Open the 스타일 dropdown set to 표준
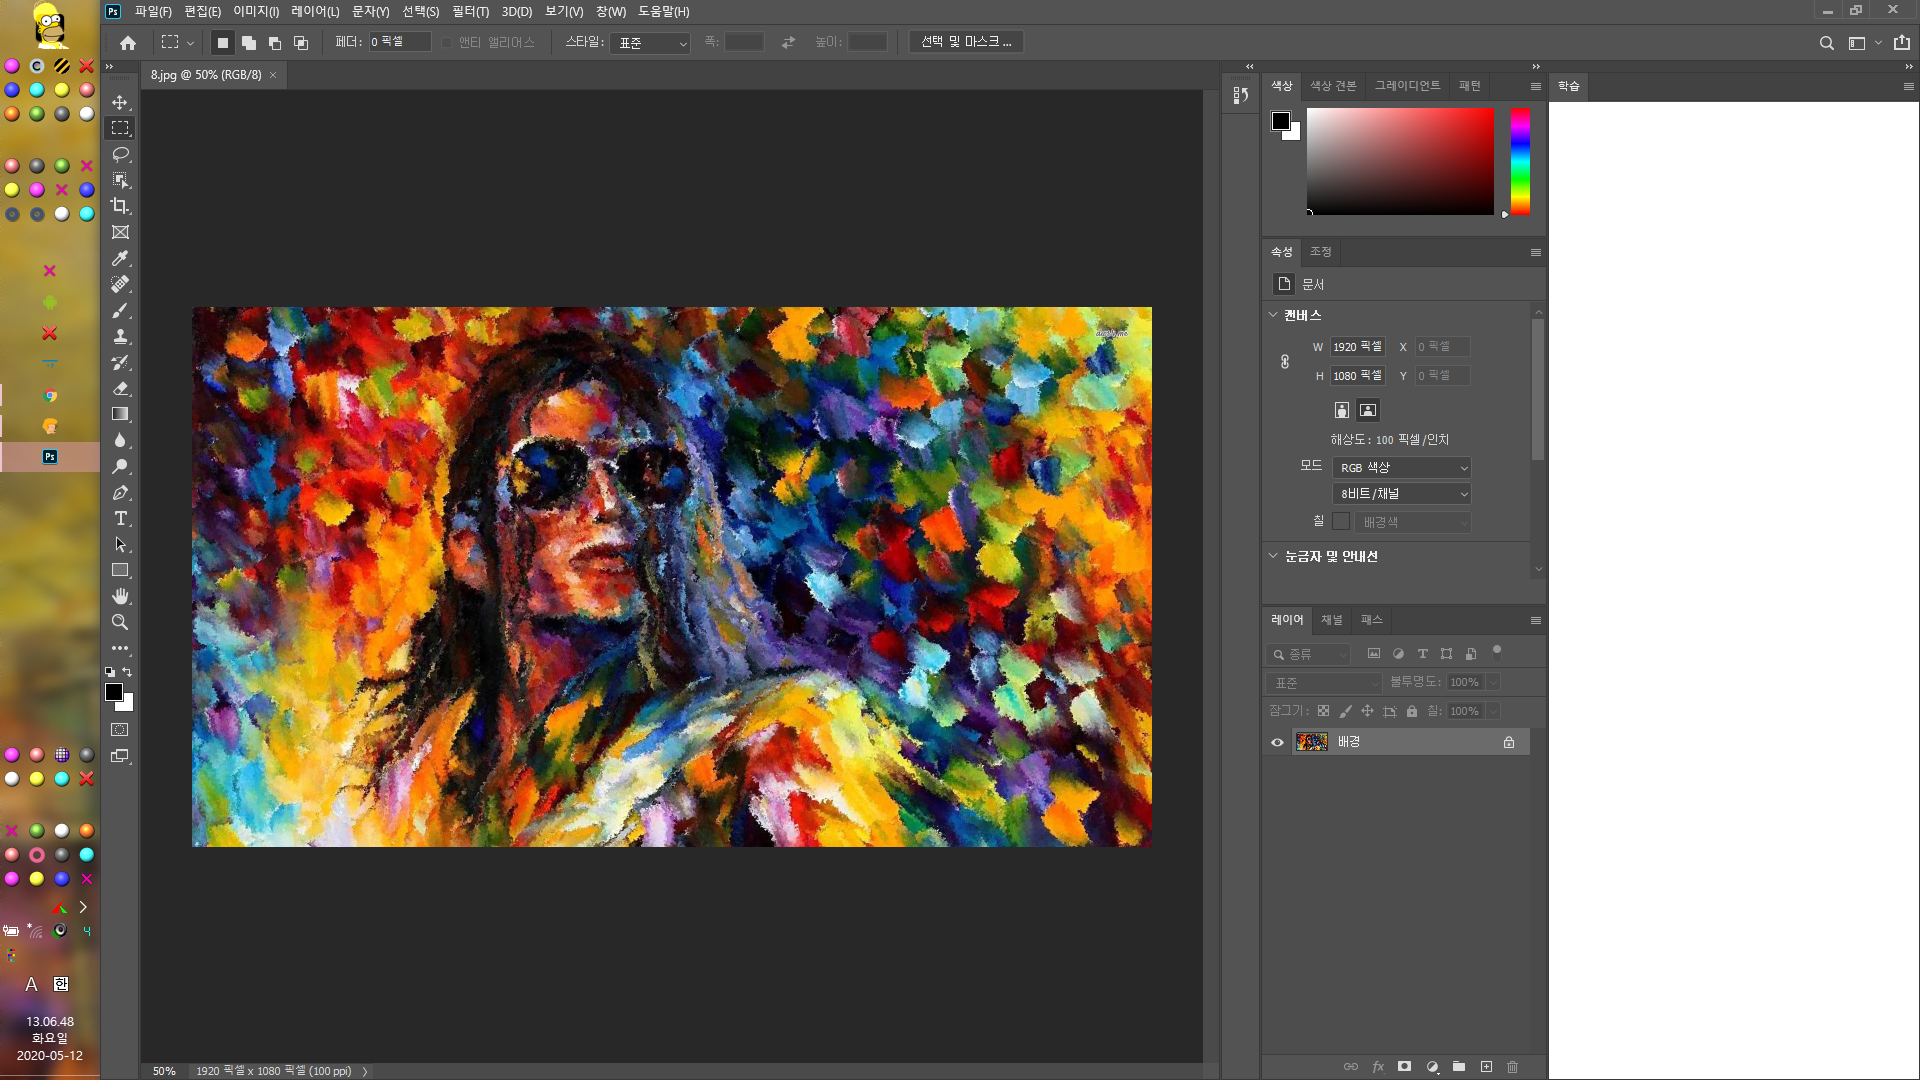1920x1080 pixels. [x=650, y=43]
